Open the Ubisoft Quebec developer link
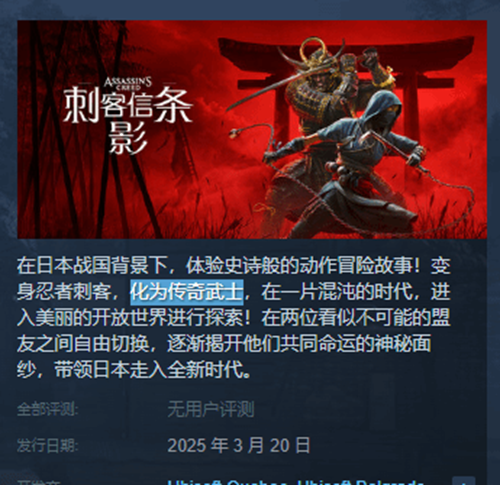This screenshot has width=500, height=485. click(227, 483)
